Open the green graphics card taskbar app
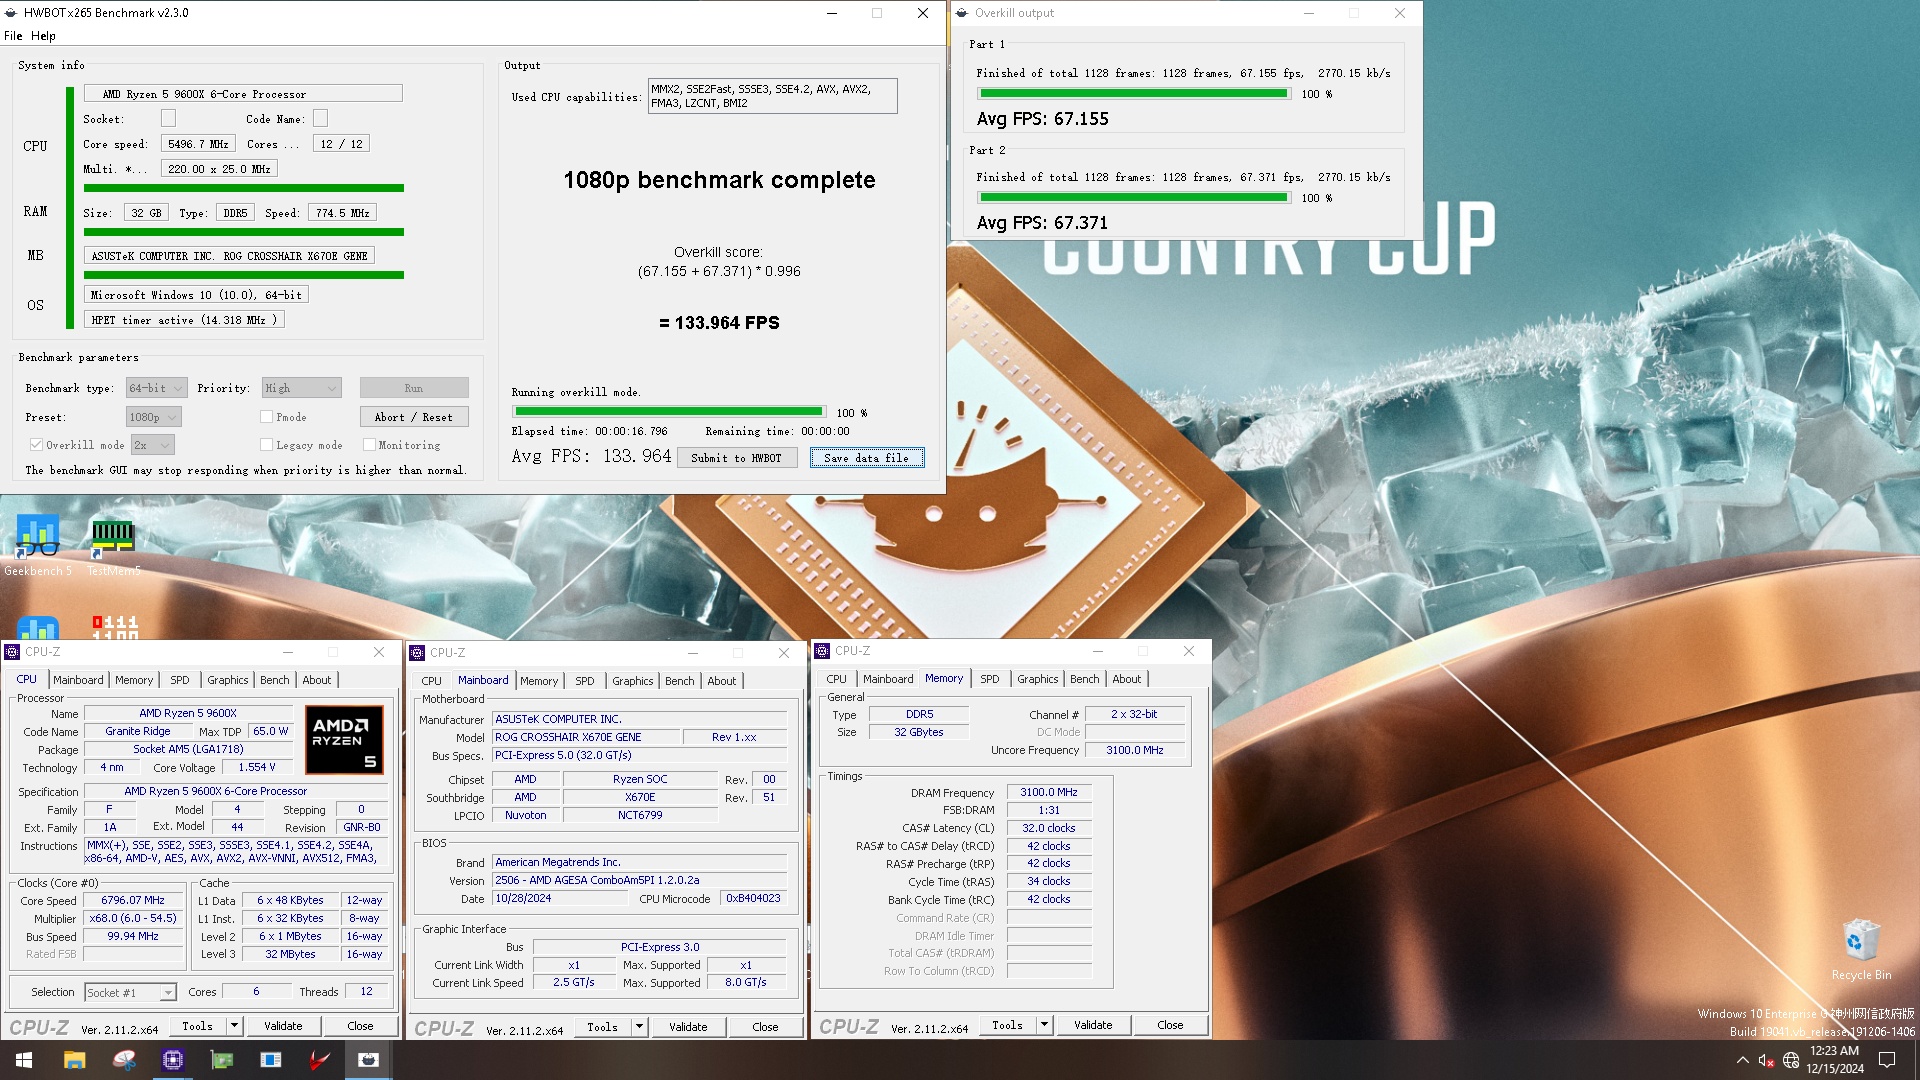Screen dimensions: 1920x1080 click(222, 1060)
